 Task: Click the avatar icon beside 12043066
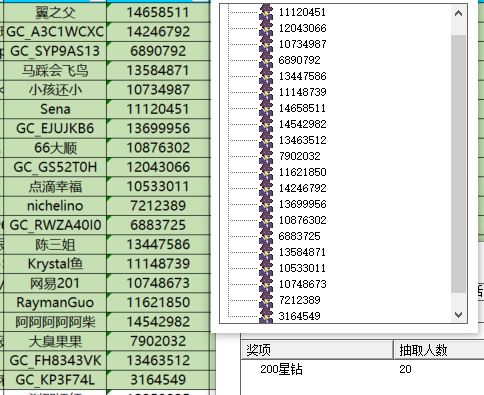(x=266, y=28)
